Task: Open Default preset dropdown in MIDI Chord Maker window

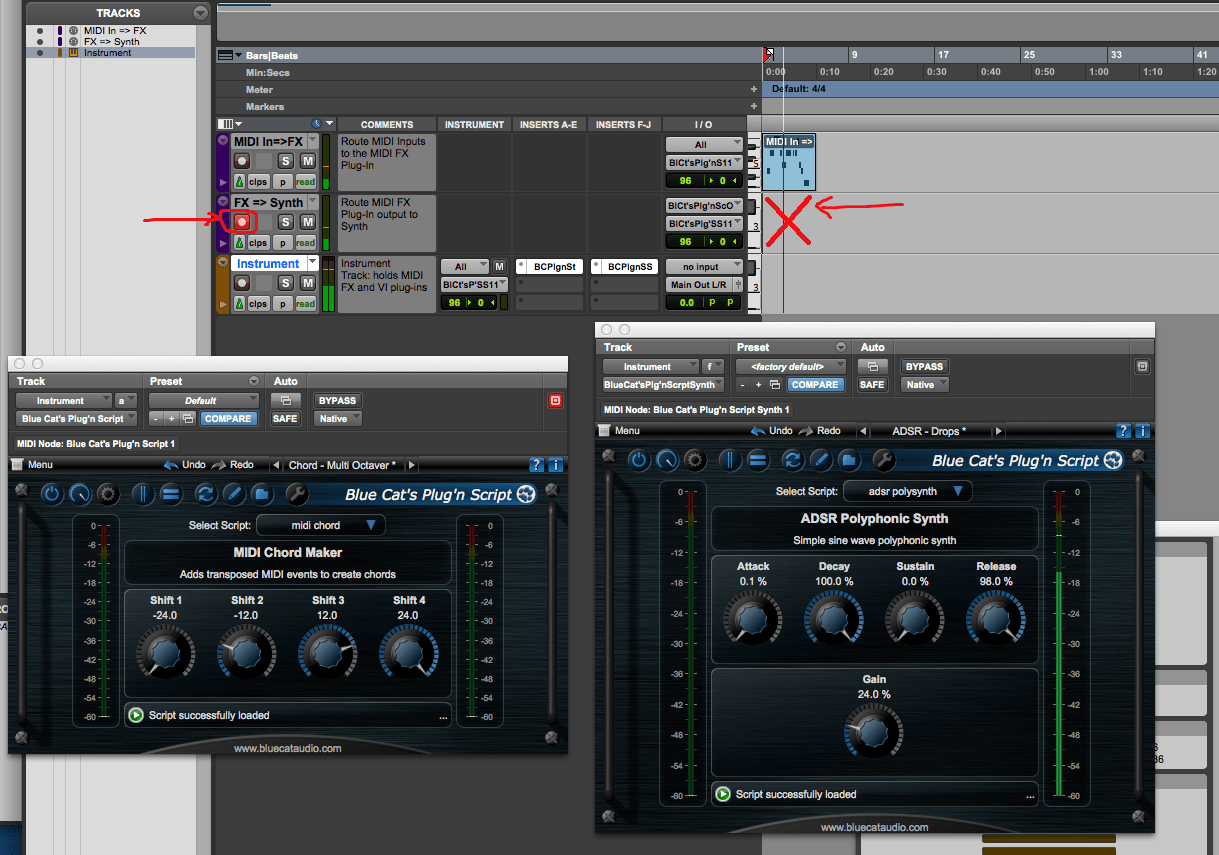Action: (x=204, y=400)
